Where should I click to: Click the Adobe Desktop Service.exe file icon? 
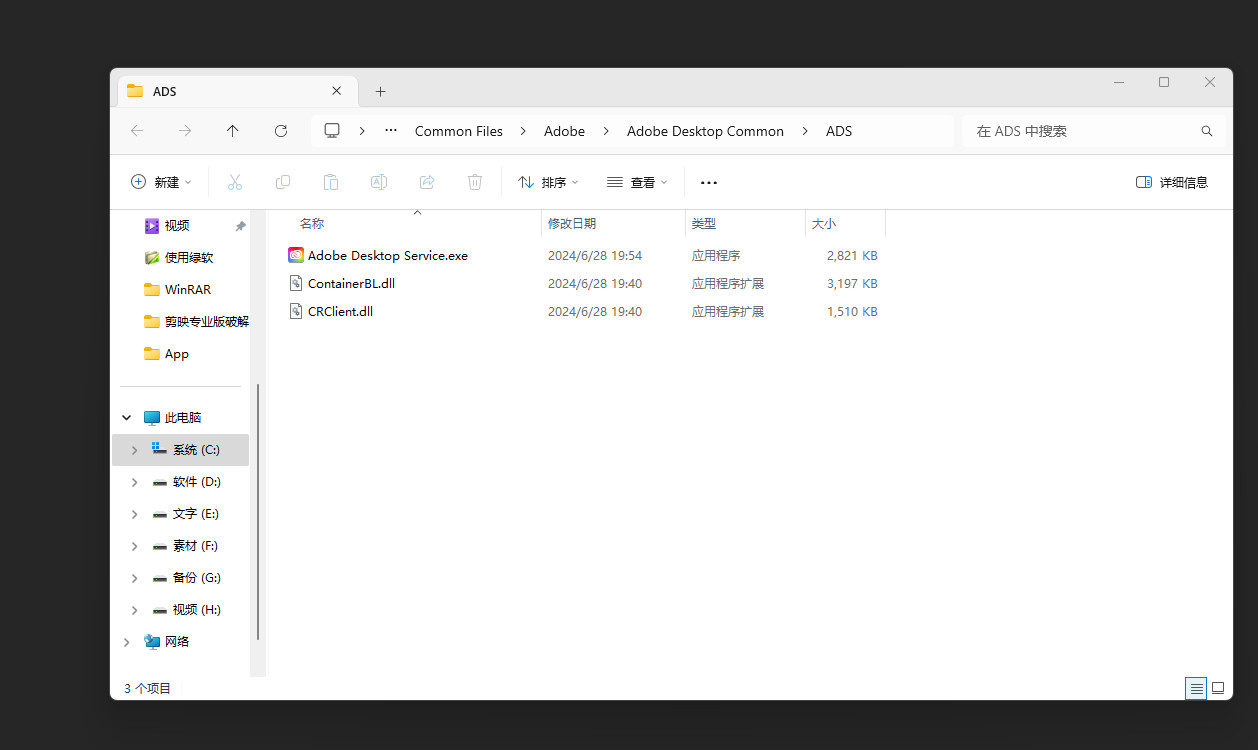point(296,255)
